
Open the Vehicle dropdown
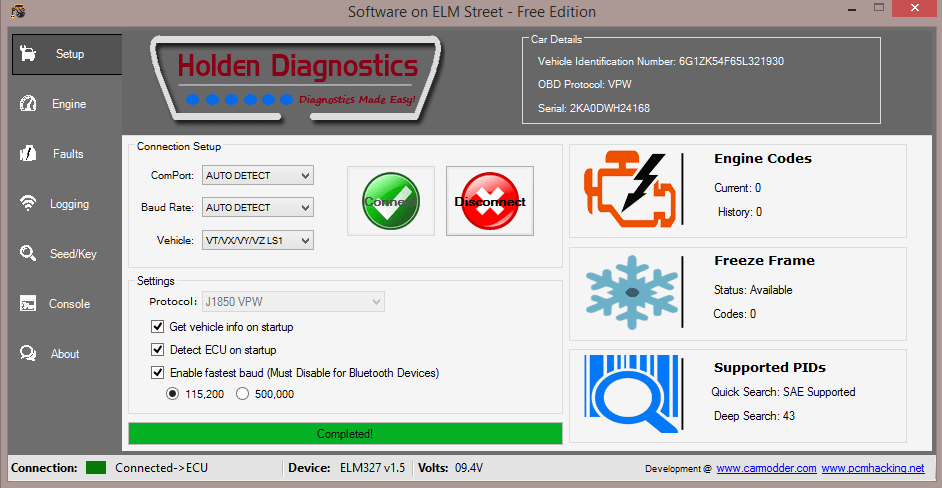point(258,240)
